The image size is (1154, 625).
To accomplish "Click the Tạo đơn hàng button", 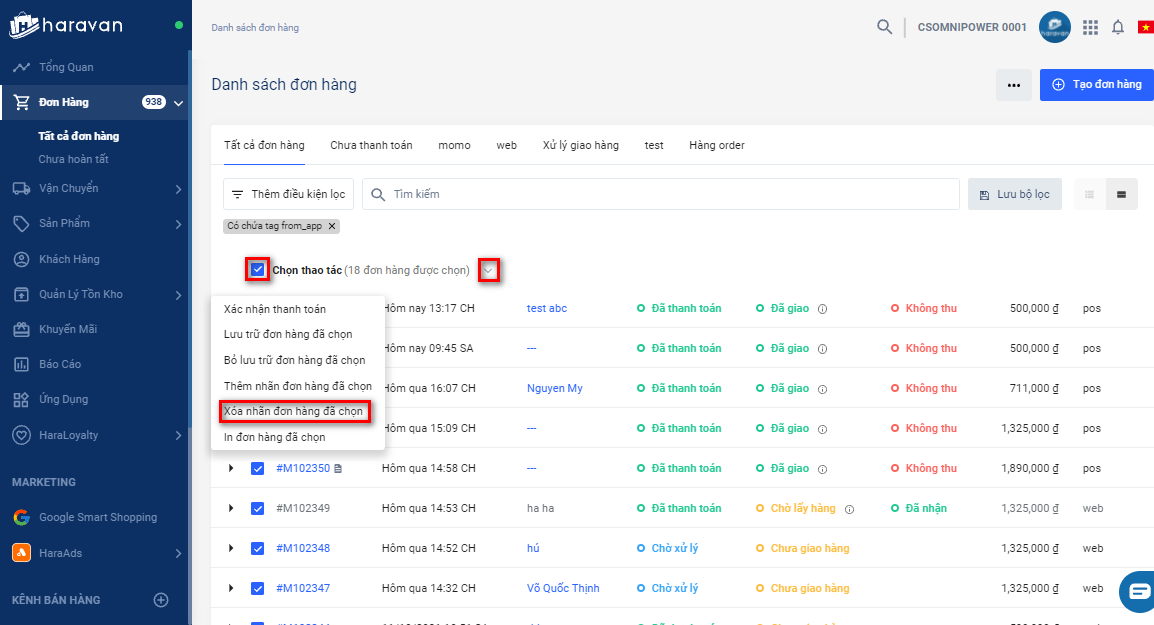I will [x=1096, y=85].
